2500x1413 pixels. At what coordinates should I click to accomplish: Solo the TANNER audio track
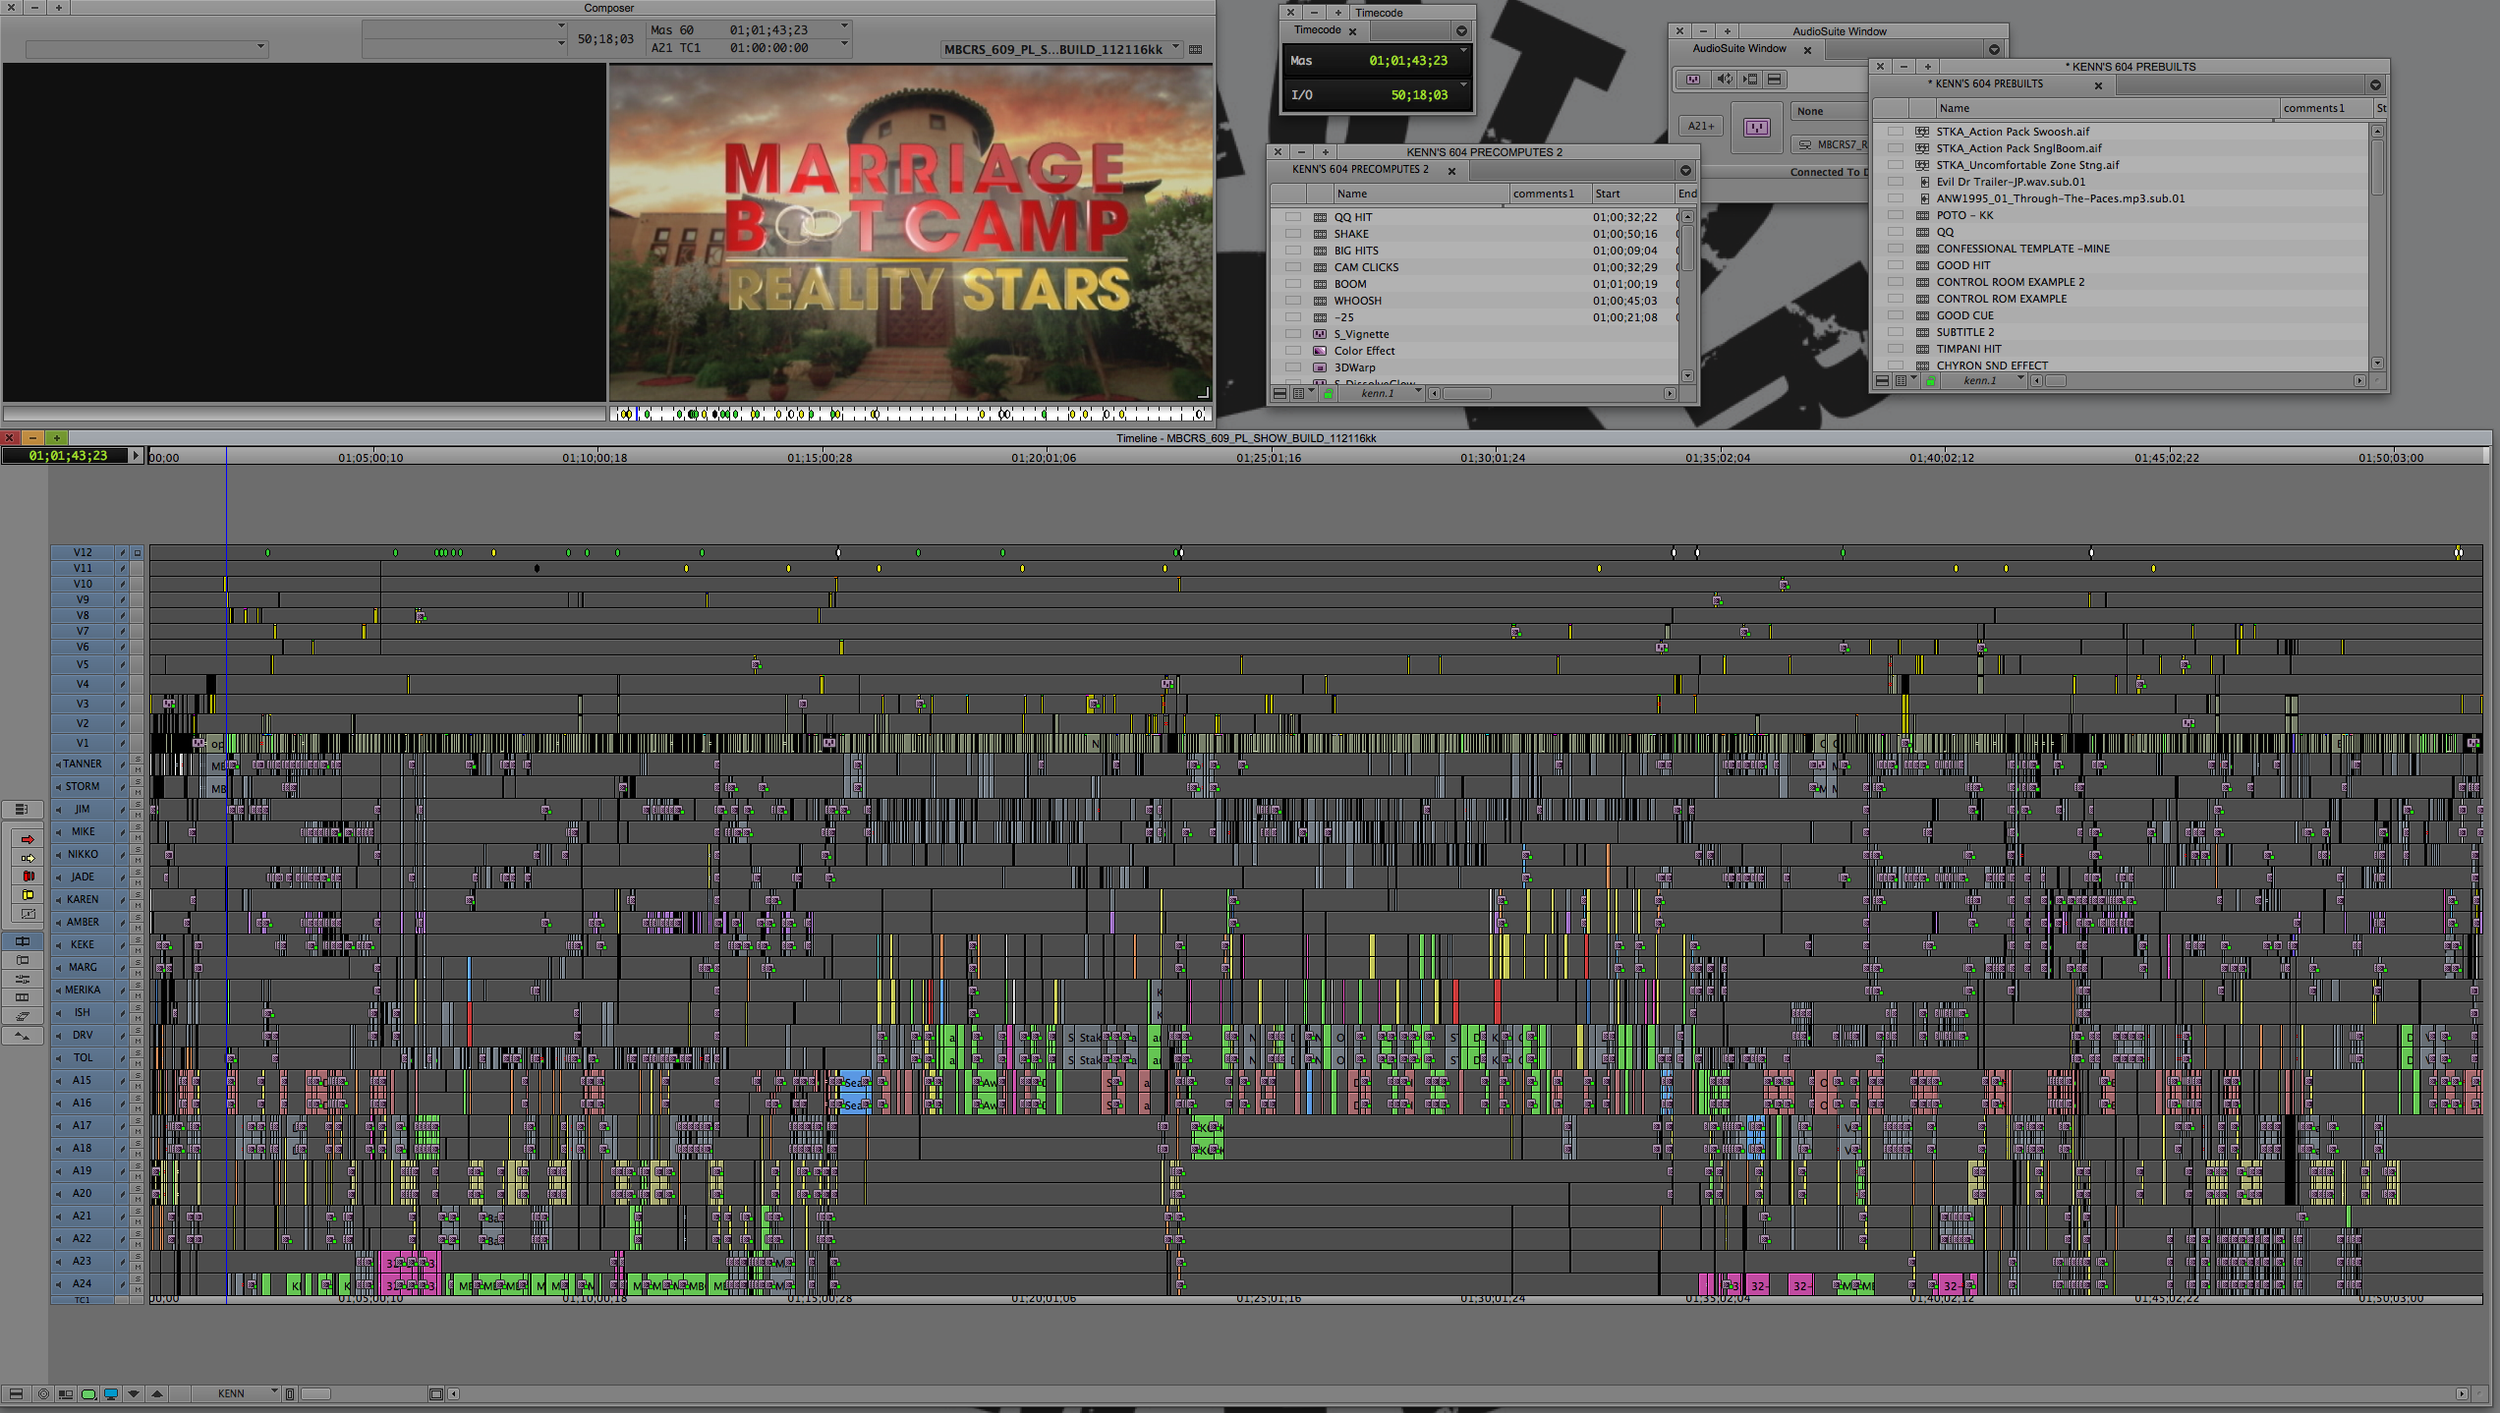(138, 759)
